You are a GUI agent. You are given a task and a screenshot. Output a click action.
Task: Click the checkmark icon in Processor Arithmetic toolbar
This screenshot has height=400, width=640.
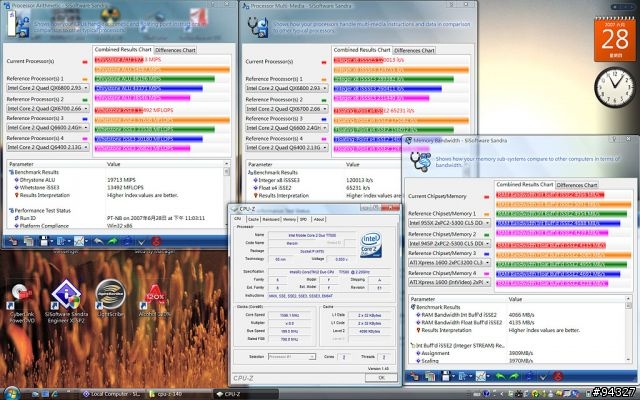(x=141, y=242)
